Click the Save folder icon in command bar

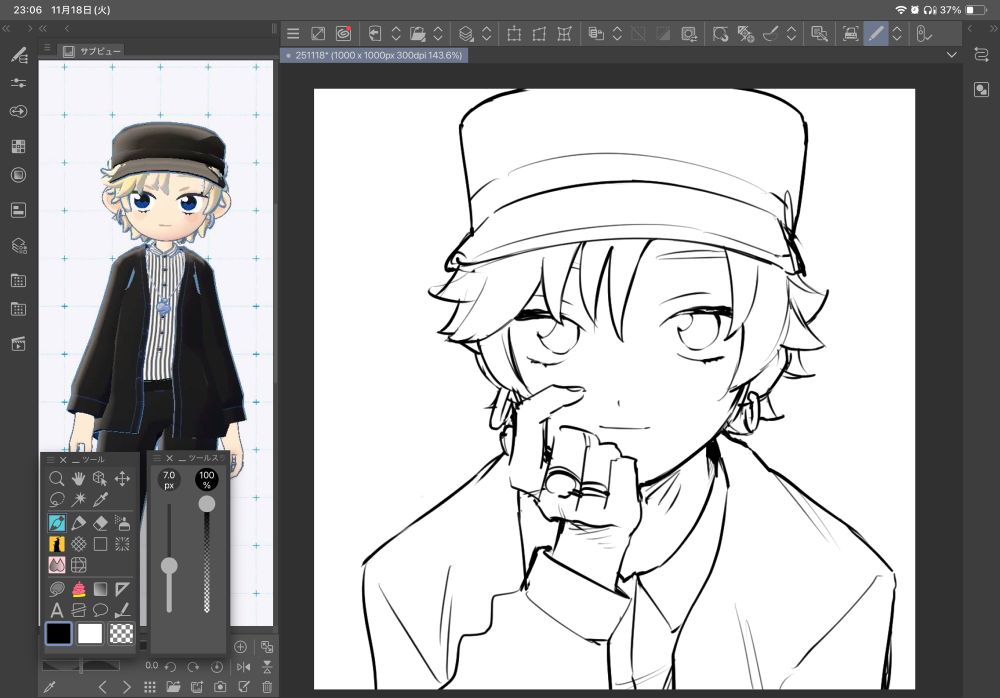point(417,33)
